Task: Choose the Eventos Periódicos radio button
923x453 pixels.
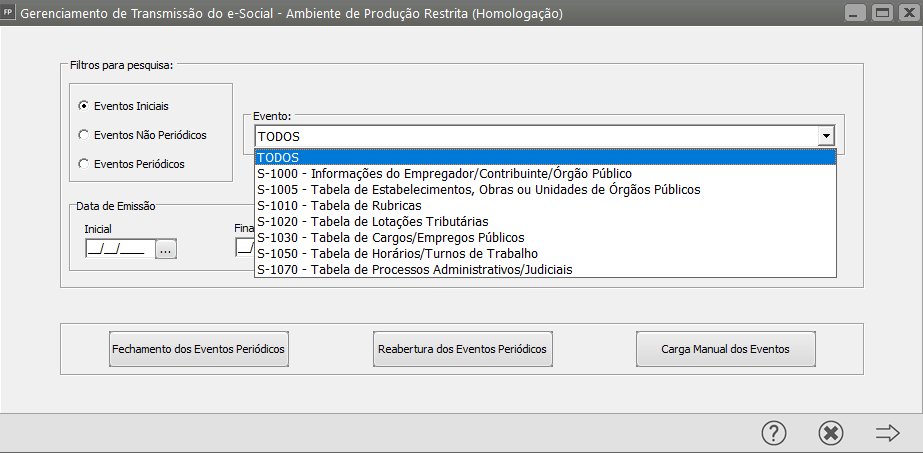Action: tap(84, 163)
